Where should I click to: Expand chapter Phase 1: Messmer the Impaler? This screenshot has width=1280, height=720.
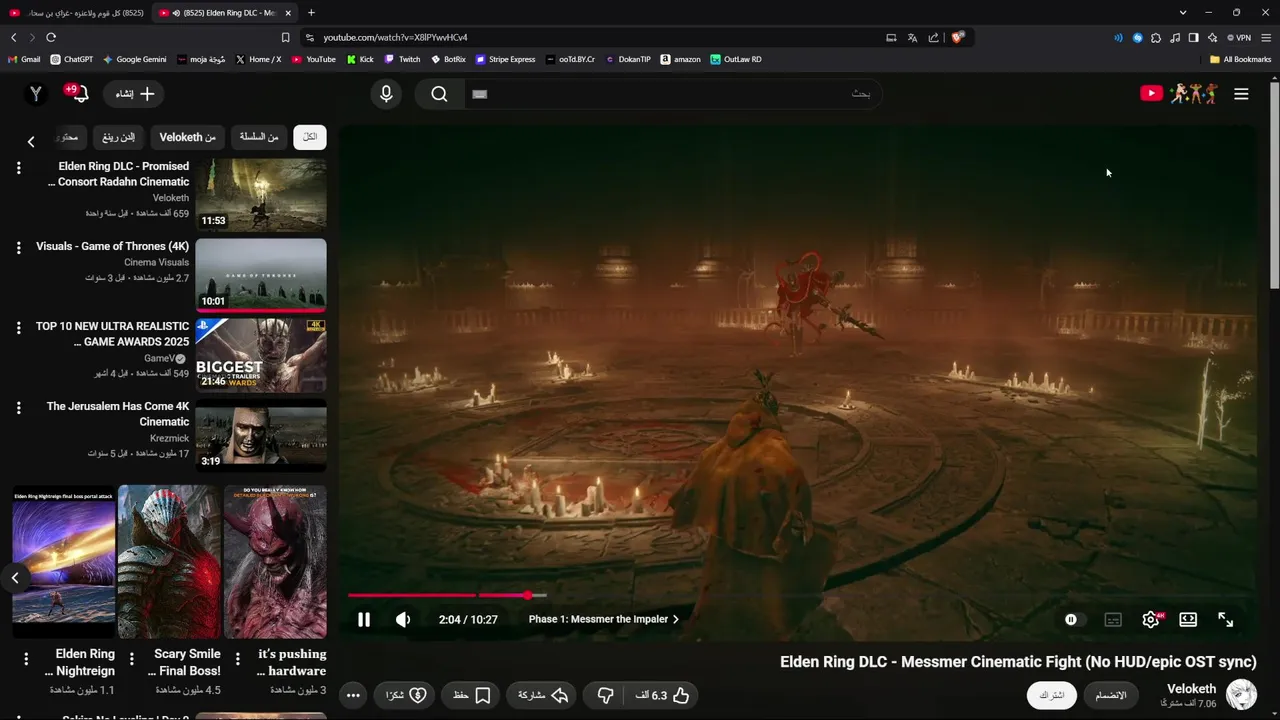(x=604, y=619)
